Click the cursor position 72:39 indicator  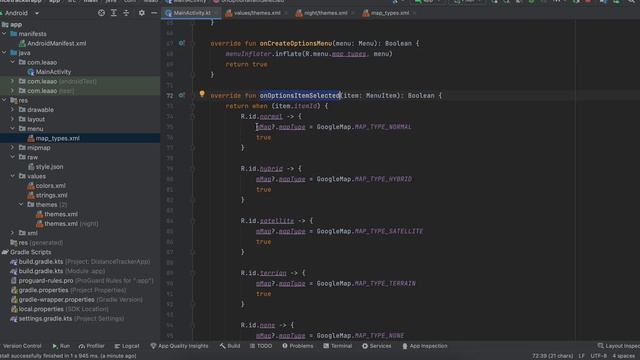(552, 356)
